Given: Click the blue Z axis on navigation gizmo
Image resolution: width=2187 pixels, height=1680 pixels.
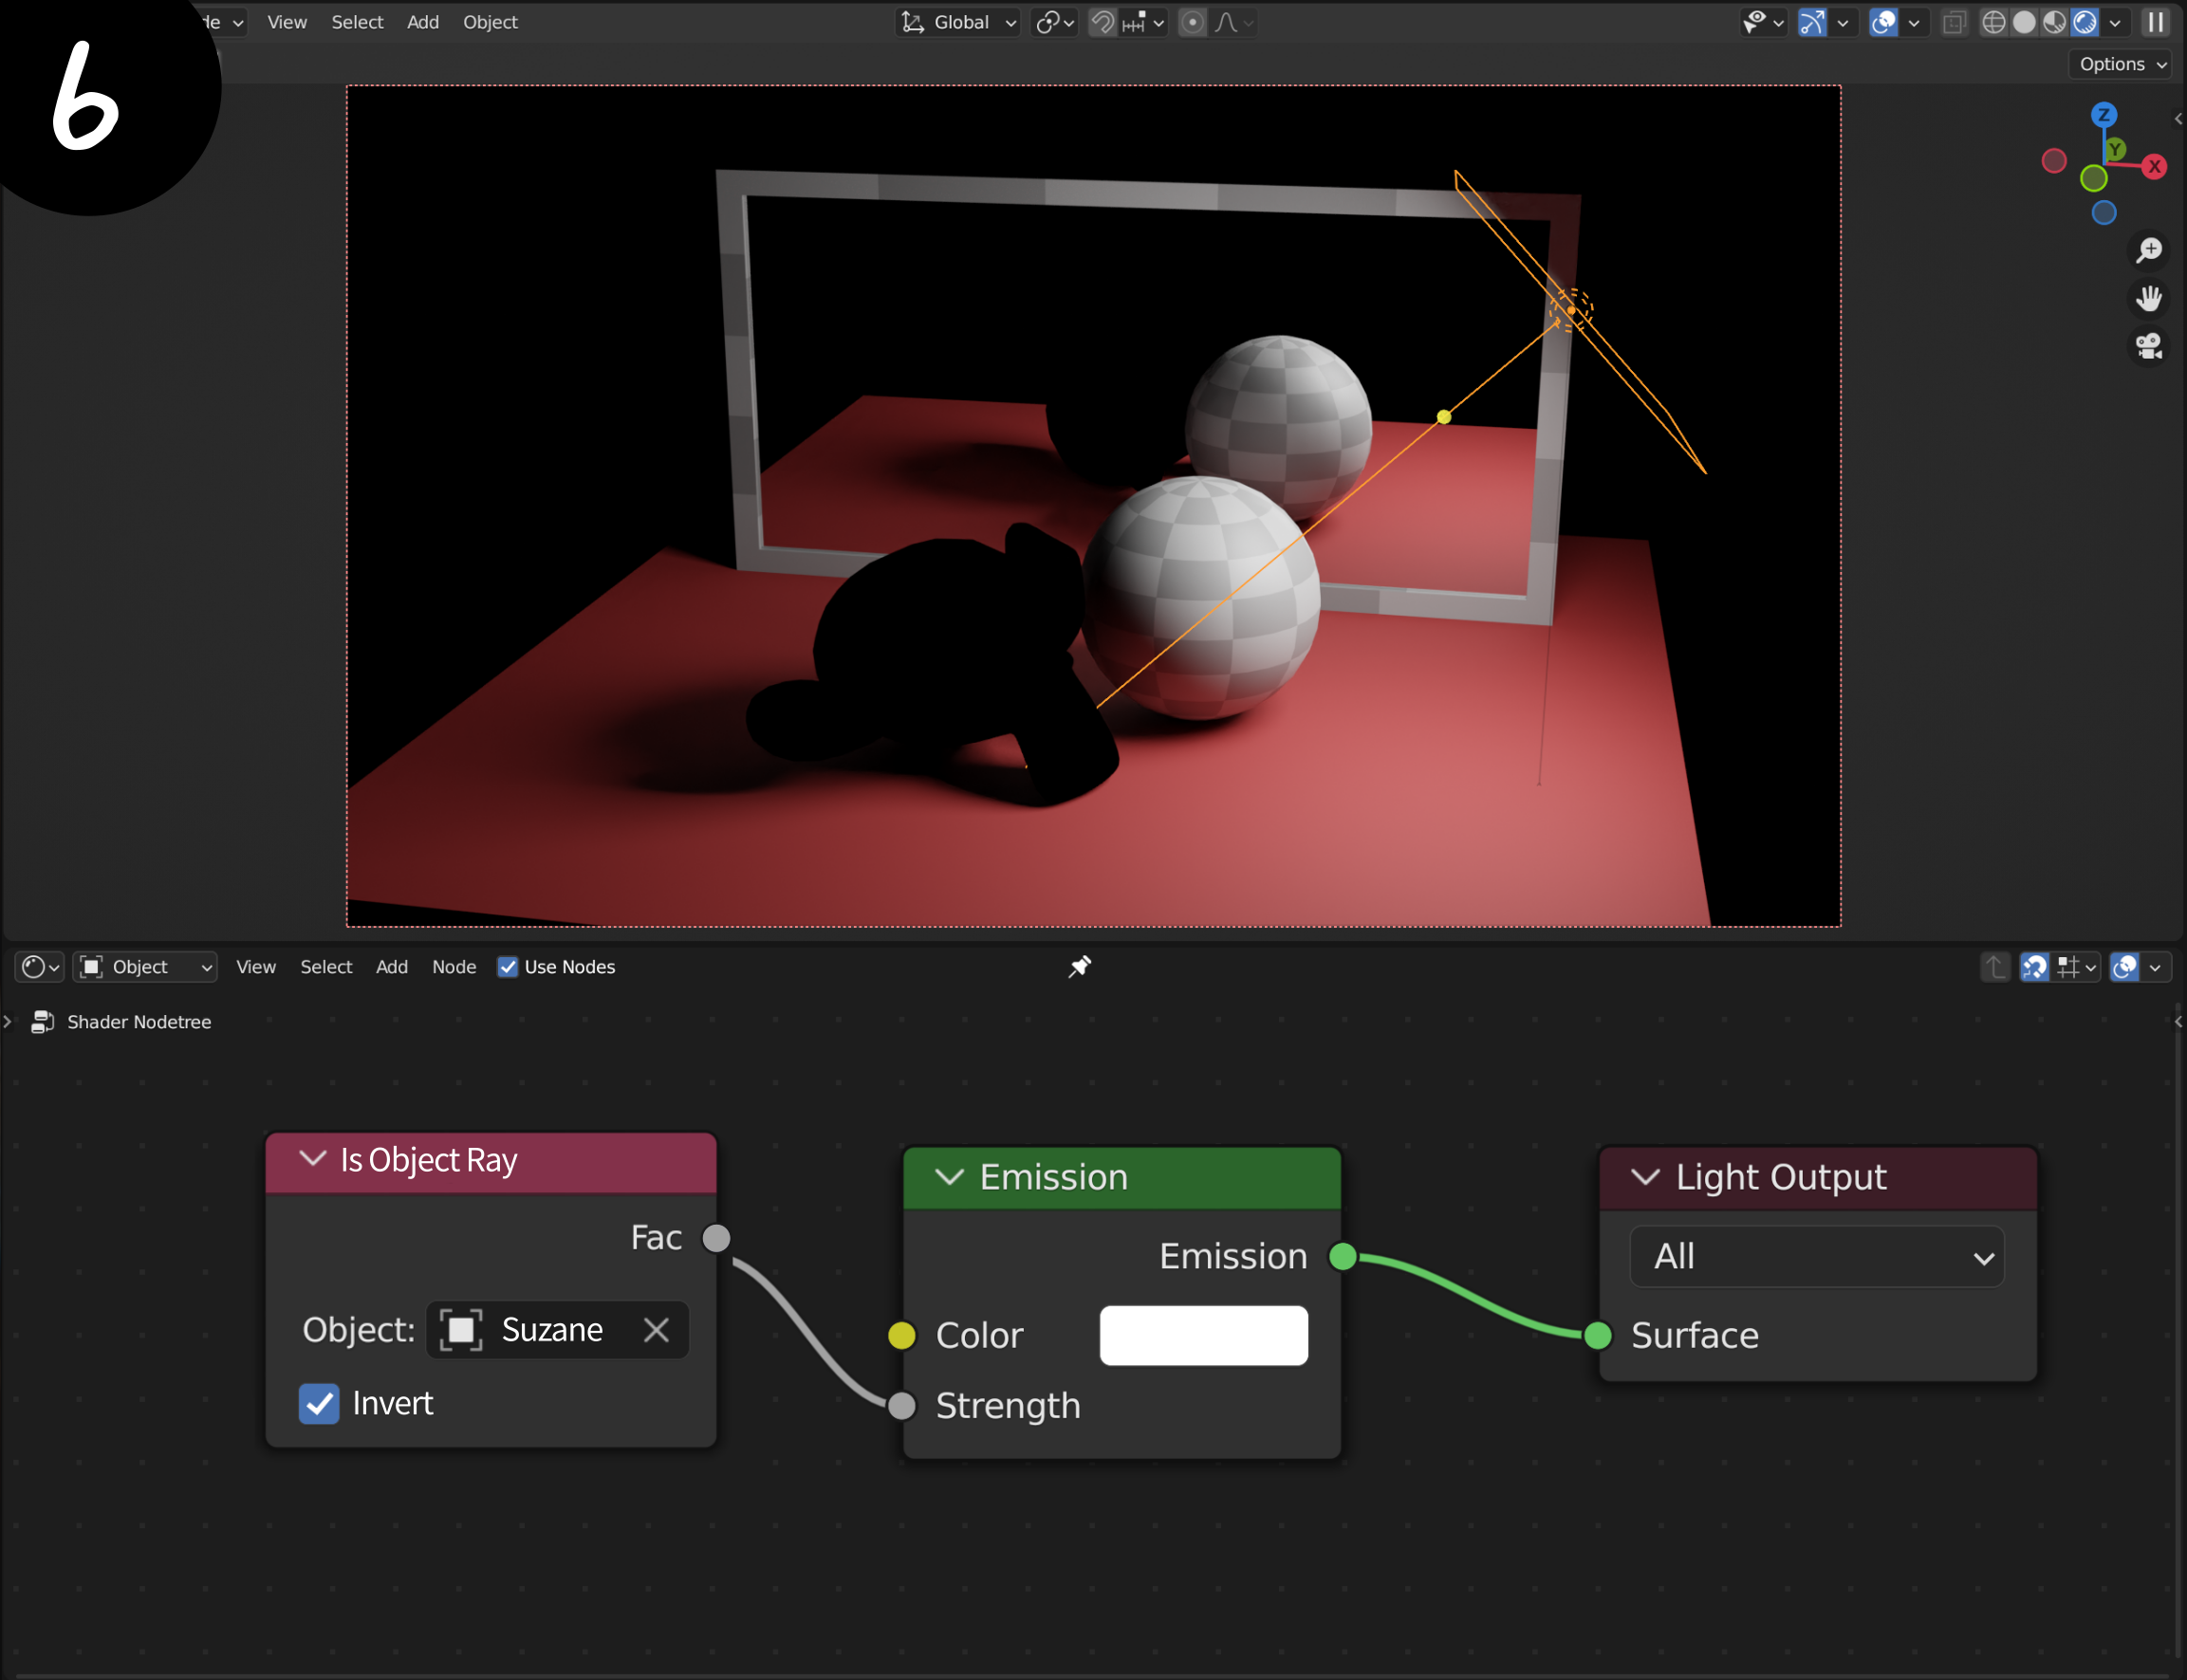Looking at the screenshot, I should 2104,115.
